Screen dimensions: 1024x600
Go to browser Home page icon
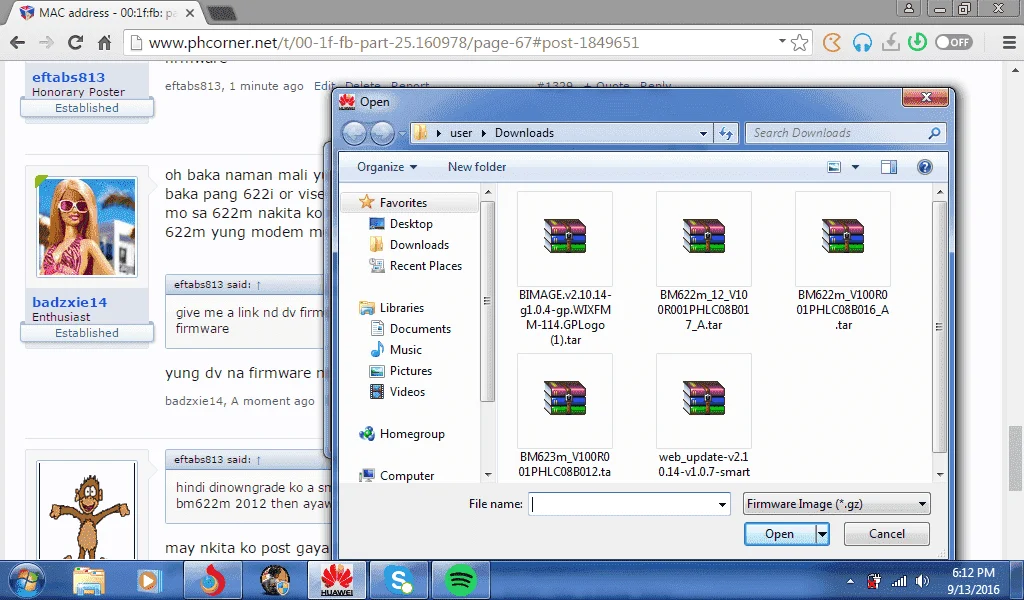click(104, 42)
